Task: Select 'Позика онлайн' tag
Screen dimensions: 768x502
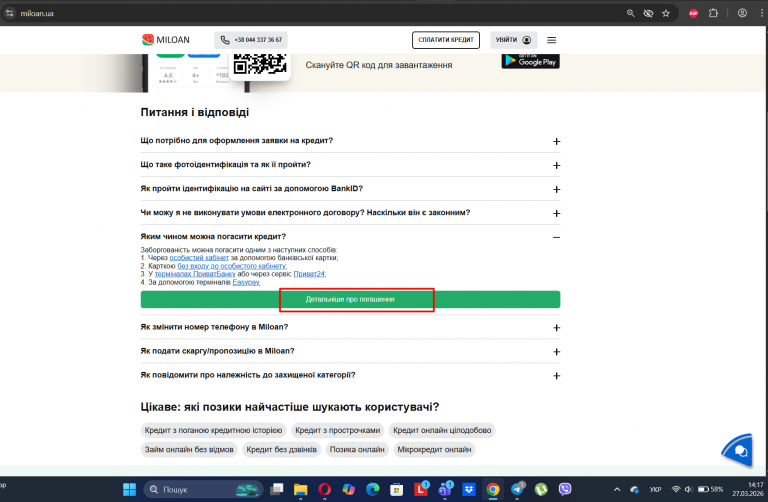Action: pyautogui.click(x=357, y=449)
